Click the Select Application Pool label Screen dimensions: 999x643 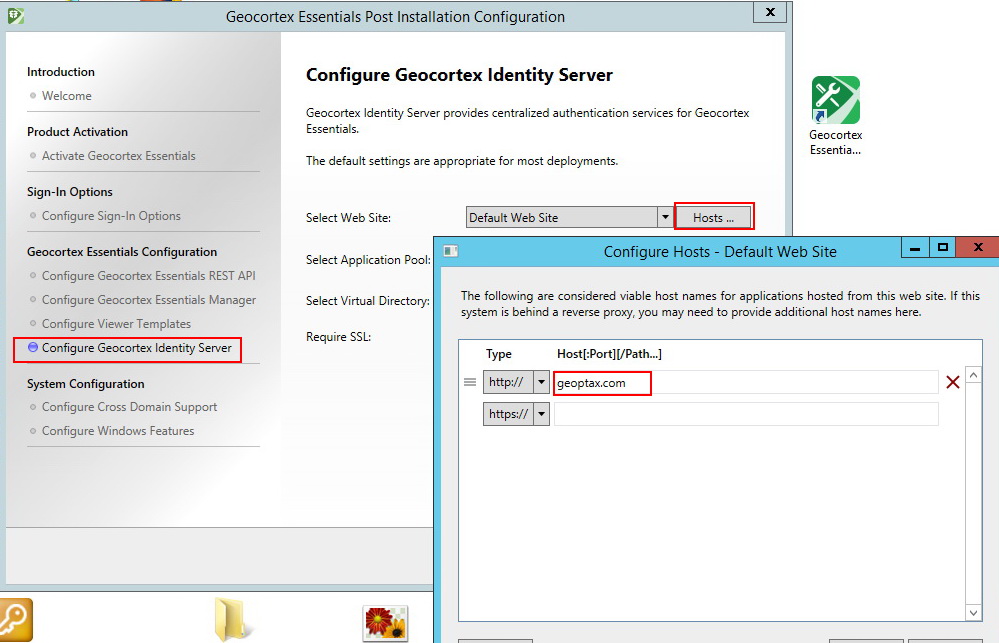coord(368,260)
